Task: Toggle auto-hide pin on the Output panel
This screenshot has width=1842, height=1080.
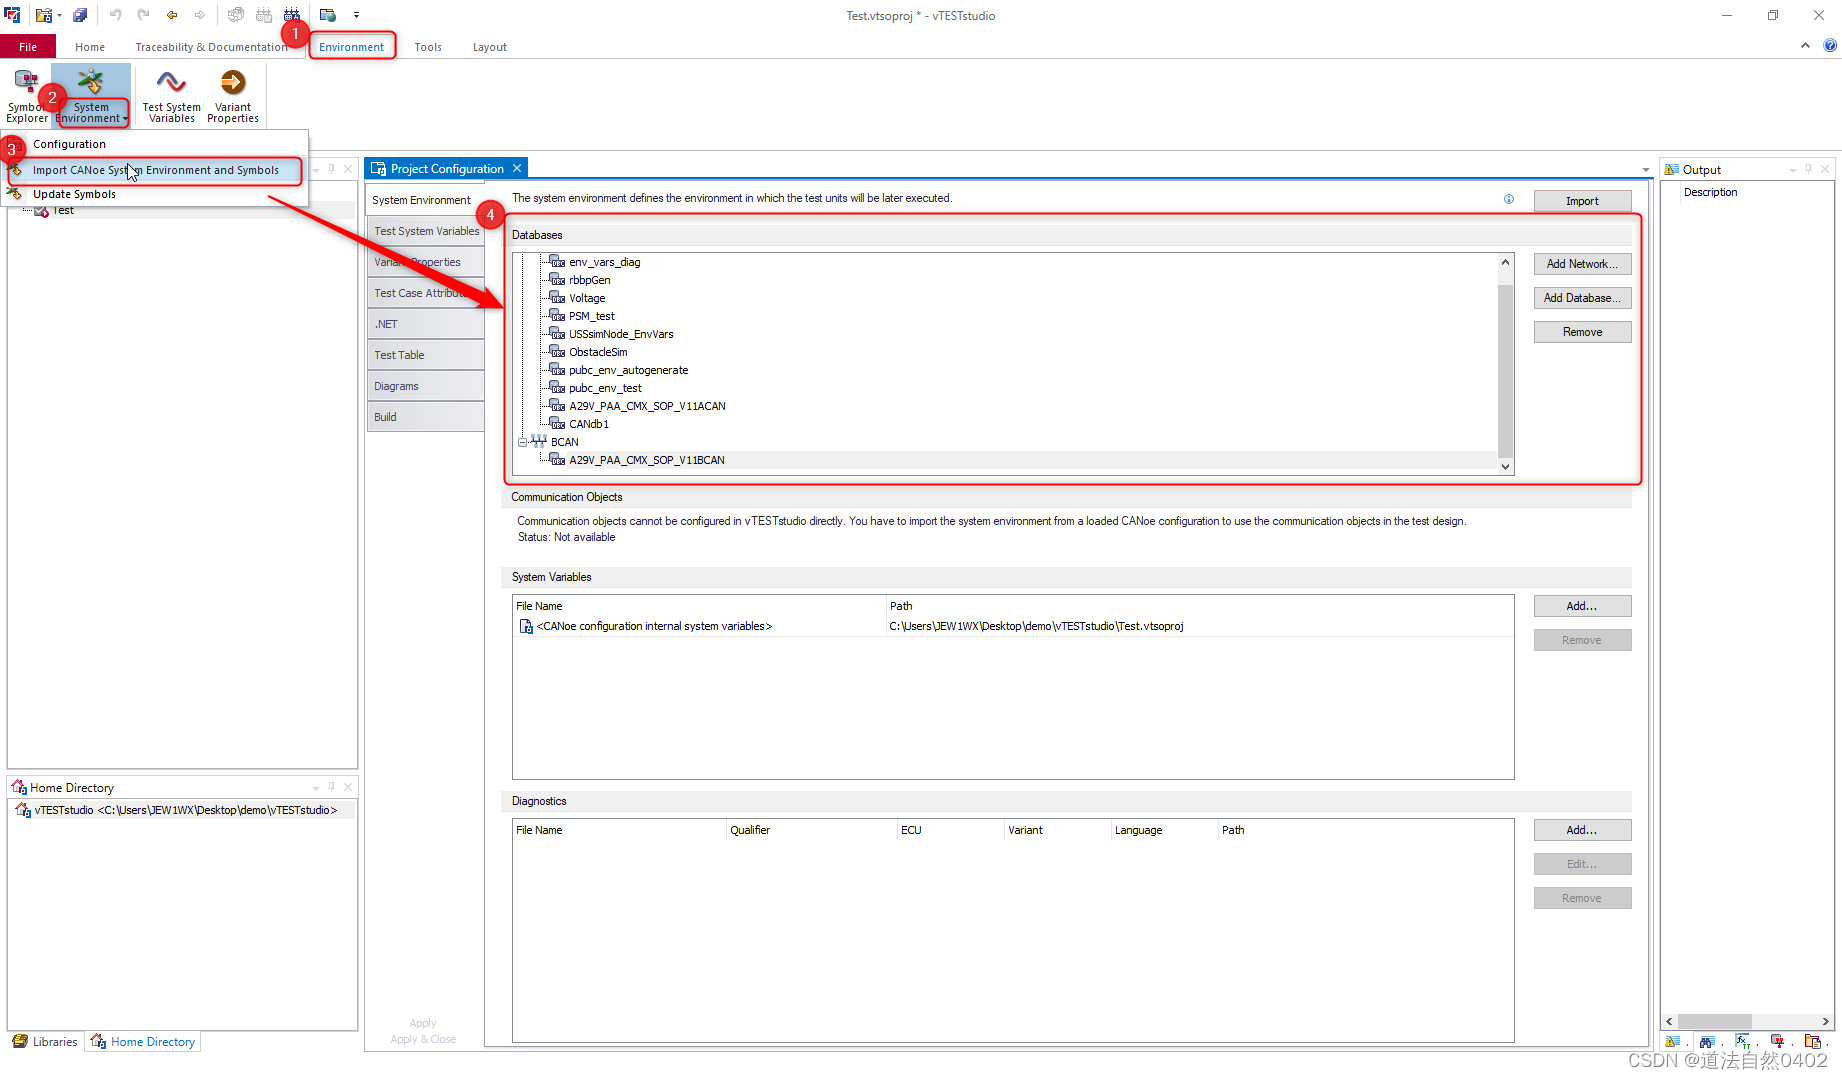Action: click(x=1808, y=168)
